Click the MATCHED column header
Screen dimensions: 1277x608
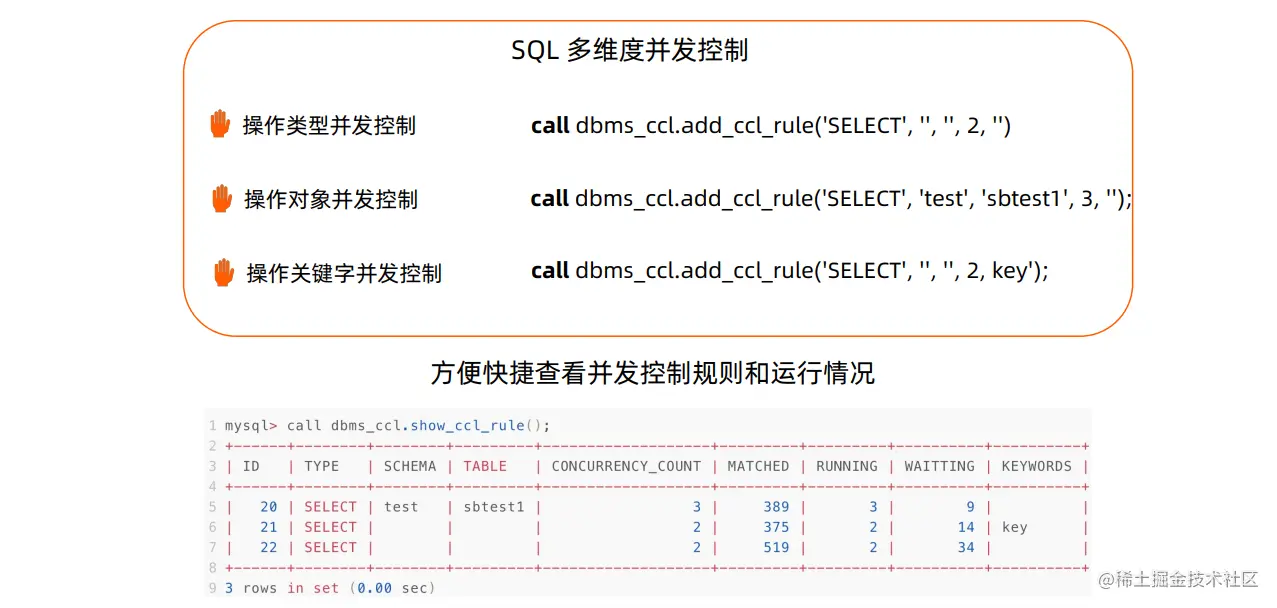click(x=758, y=466)
